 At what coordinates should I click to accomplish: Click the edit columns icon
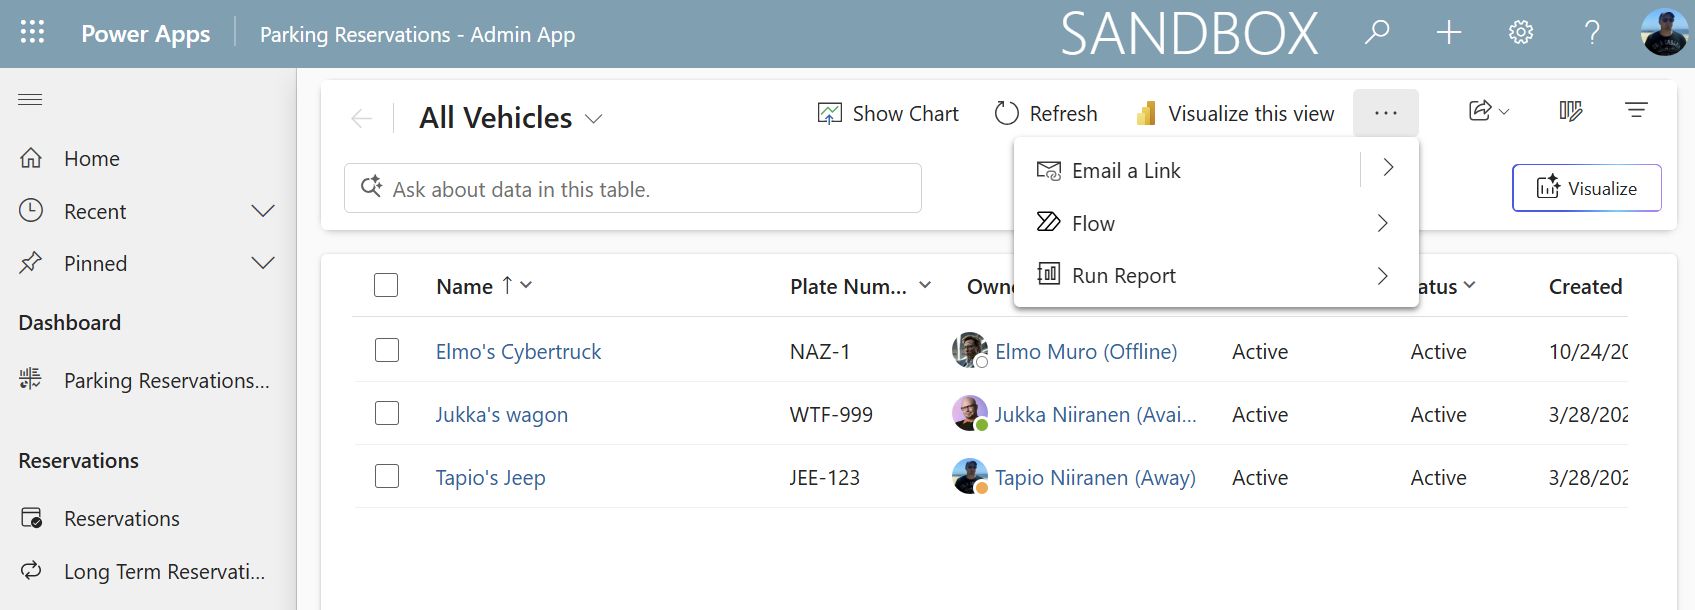coord(1571,110)
